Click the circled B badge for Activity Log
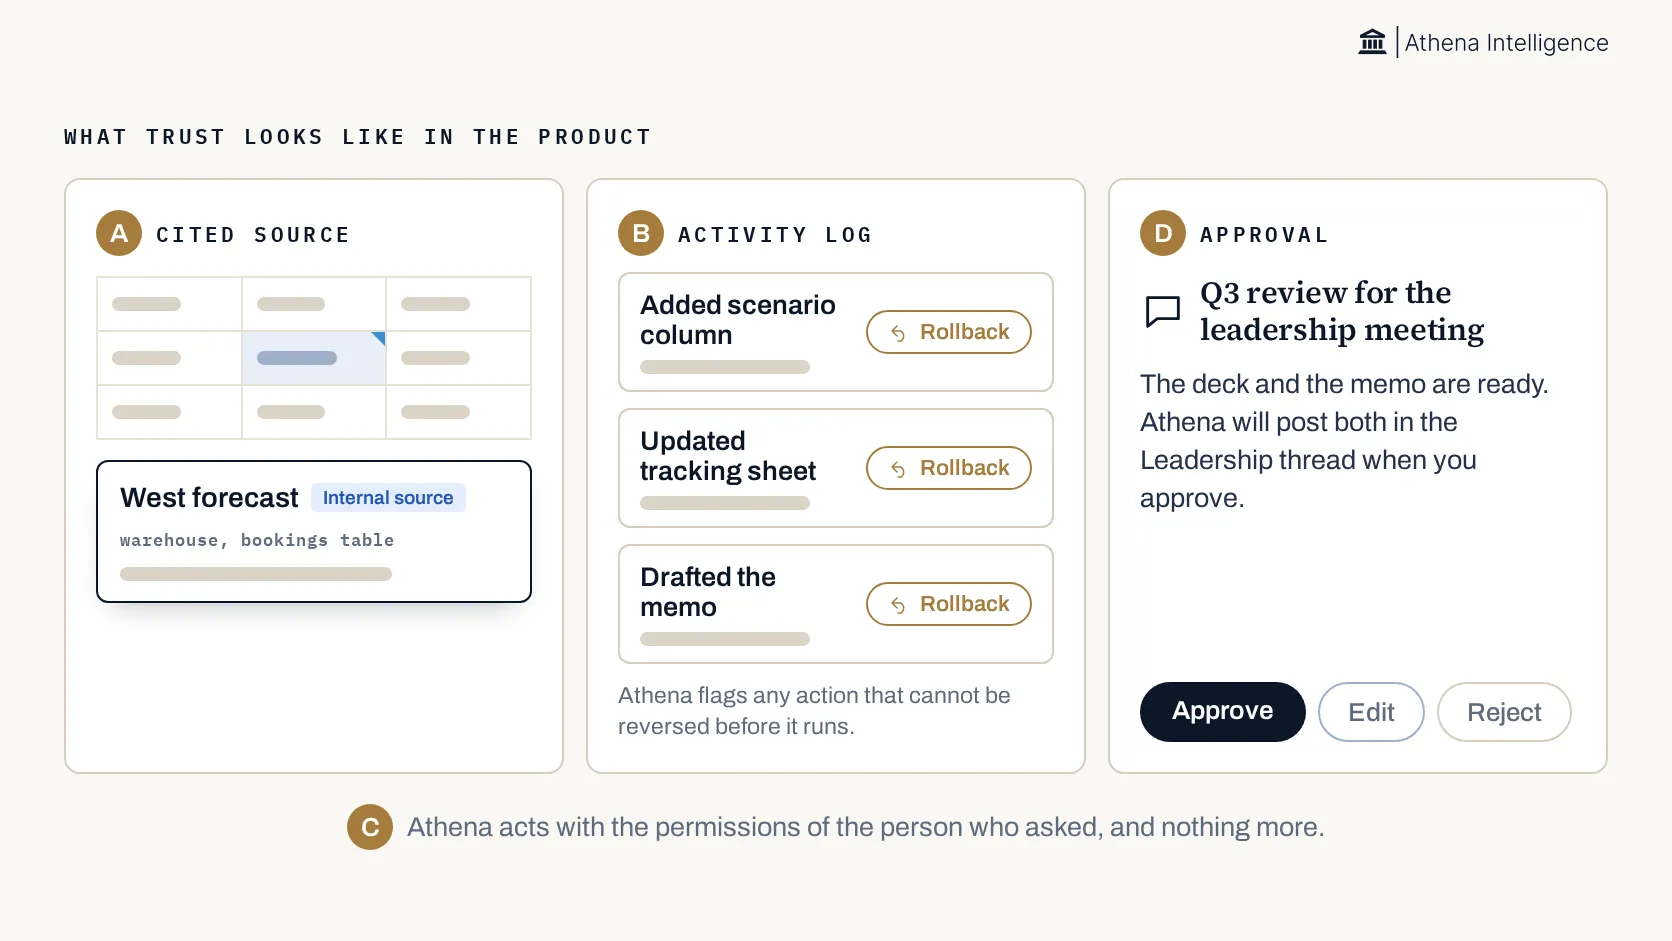The image size is (1672, 941). click(641, 233)
